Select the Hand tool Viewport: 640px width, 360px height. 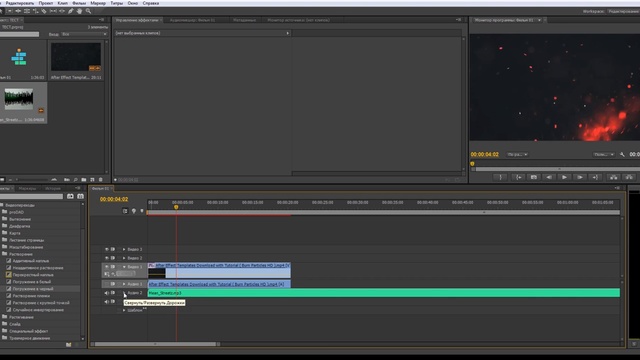(x=79, y=11)
